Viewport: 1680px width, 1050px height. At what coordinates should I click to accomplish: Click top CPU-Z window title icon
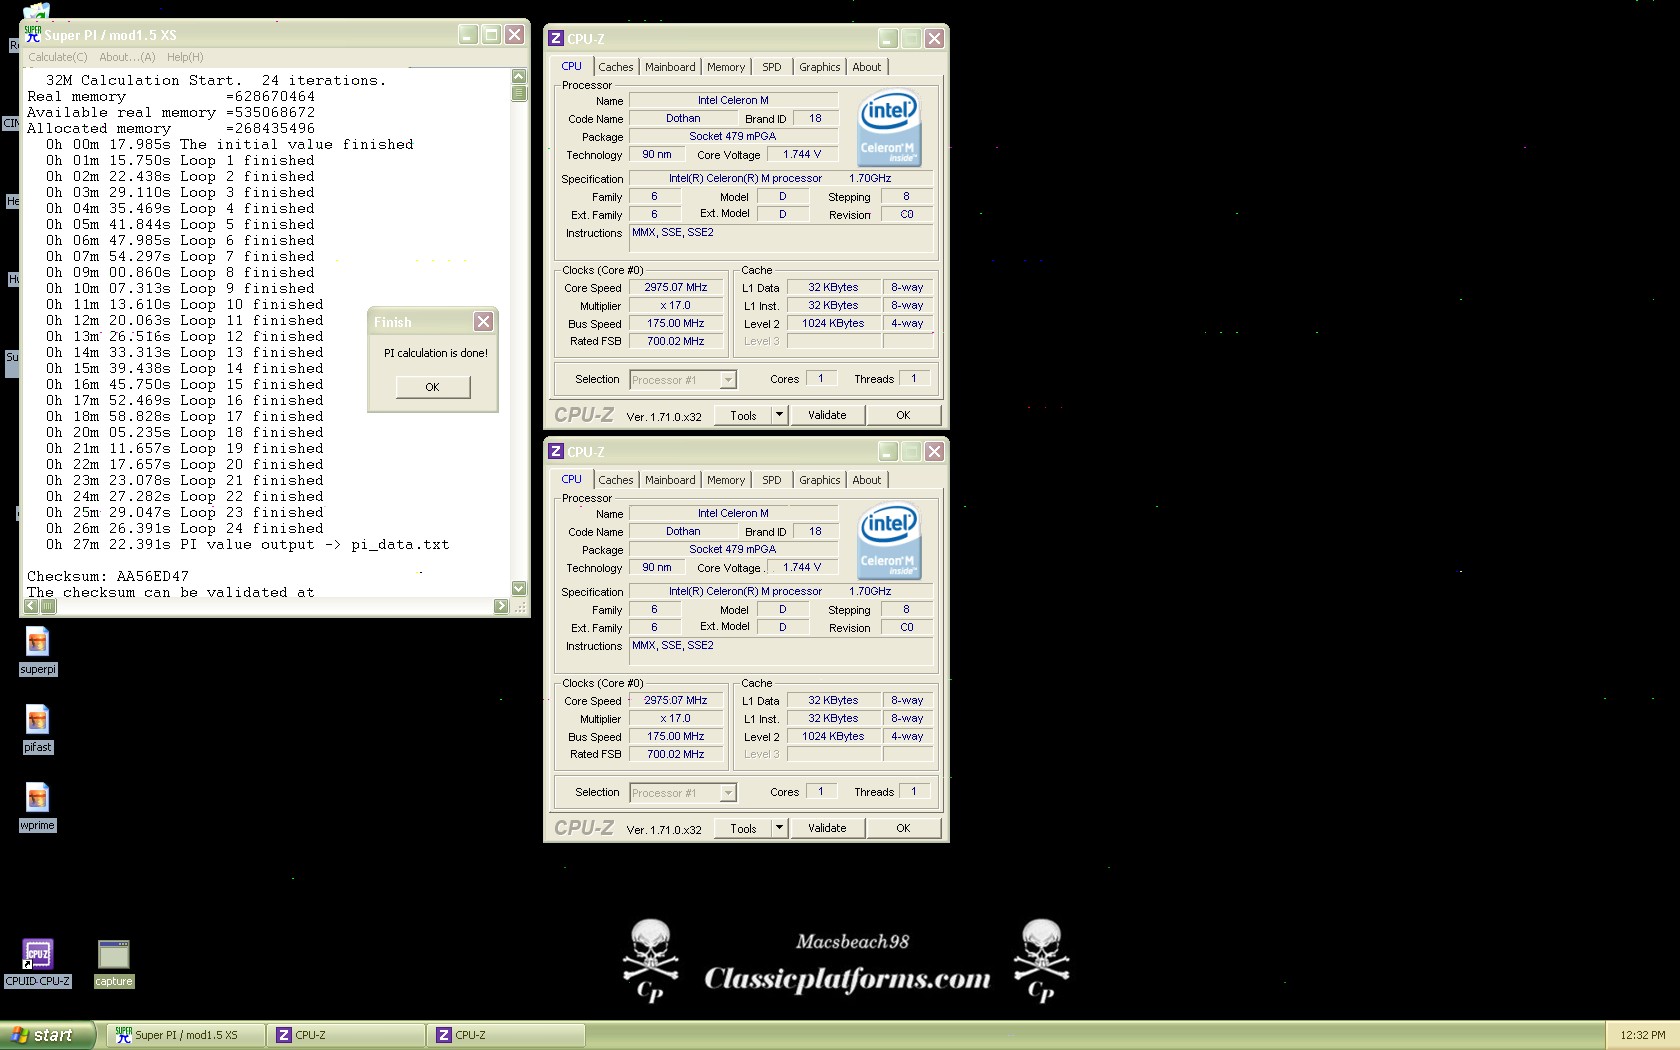(556, 38)
